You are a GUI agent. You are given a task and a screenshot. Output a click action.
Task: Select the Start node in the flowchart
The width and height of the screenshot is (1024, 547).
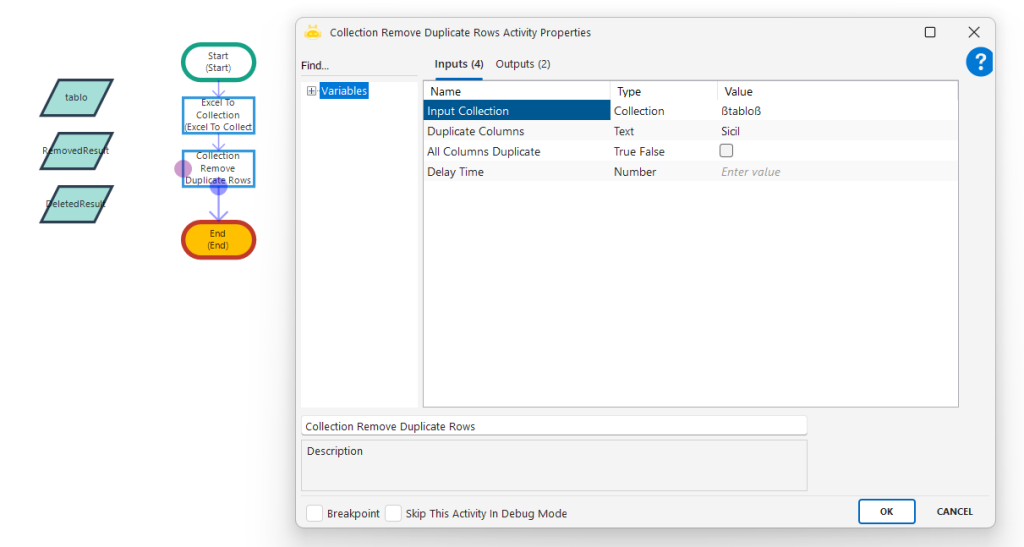pyautogui.click(x=218, y=62)
